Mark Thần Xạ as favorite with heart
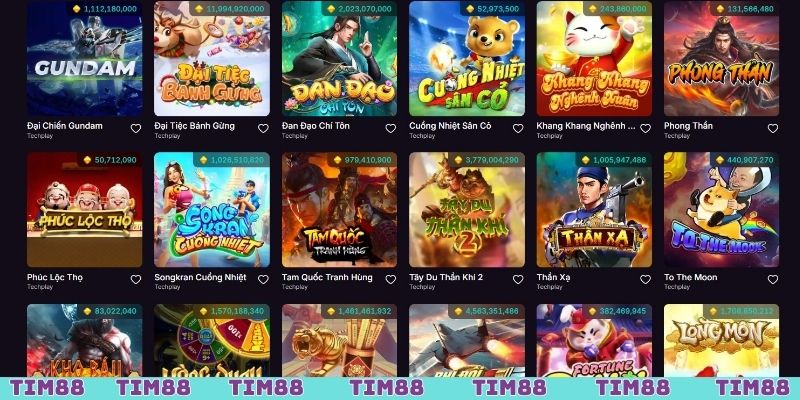Screen dimensions: 800x400 pyautogui.click(x=645, y=280)
